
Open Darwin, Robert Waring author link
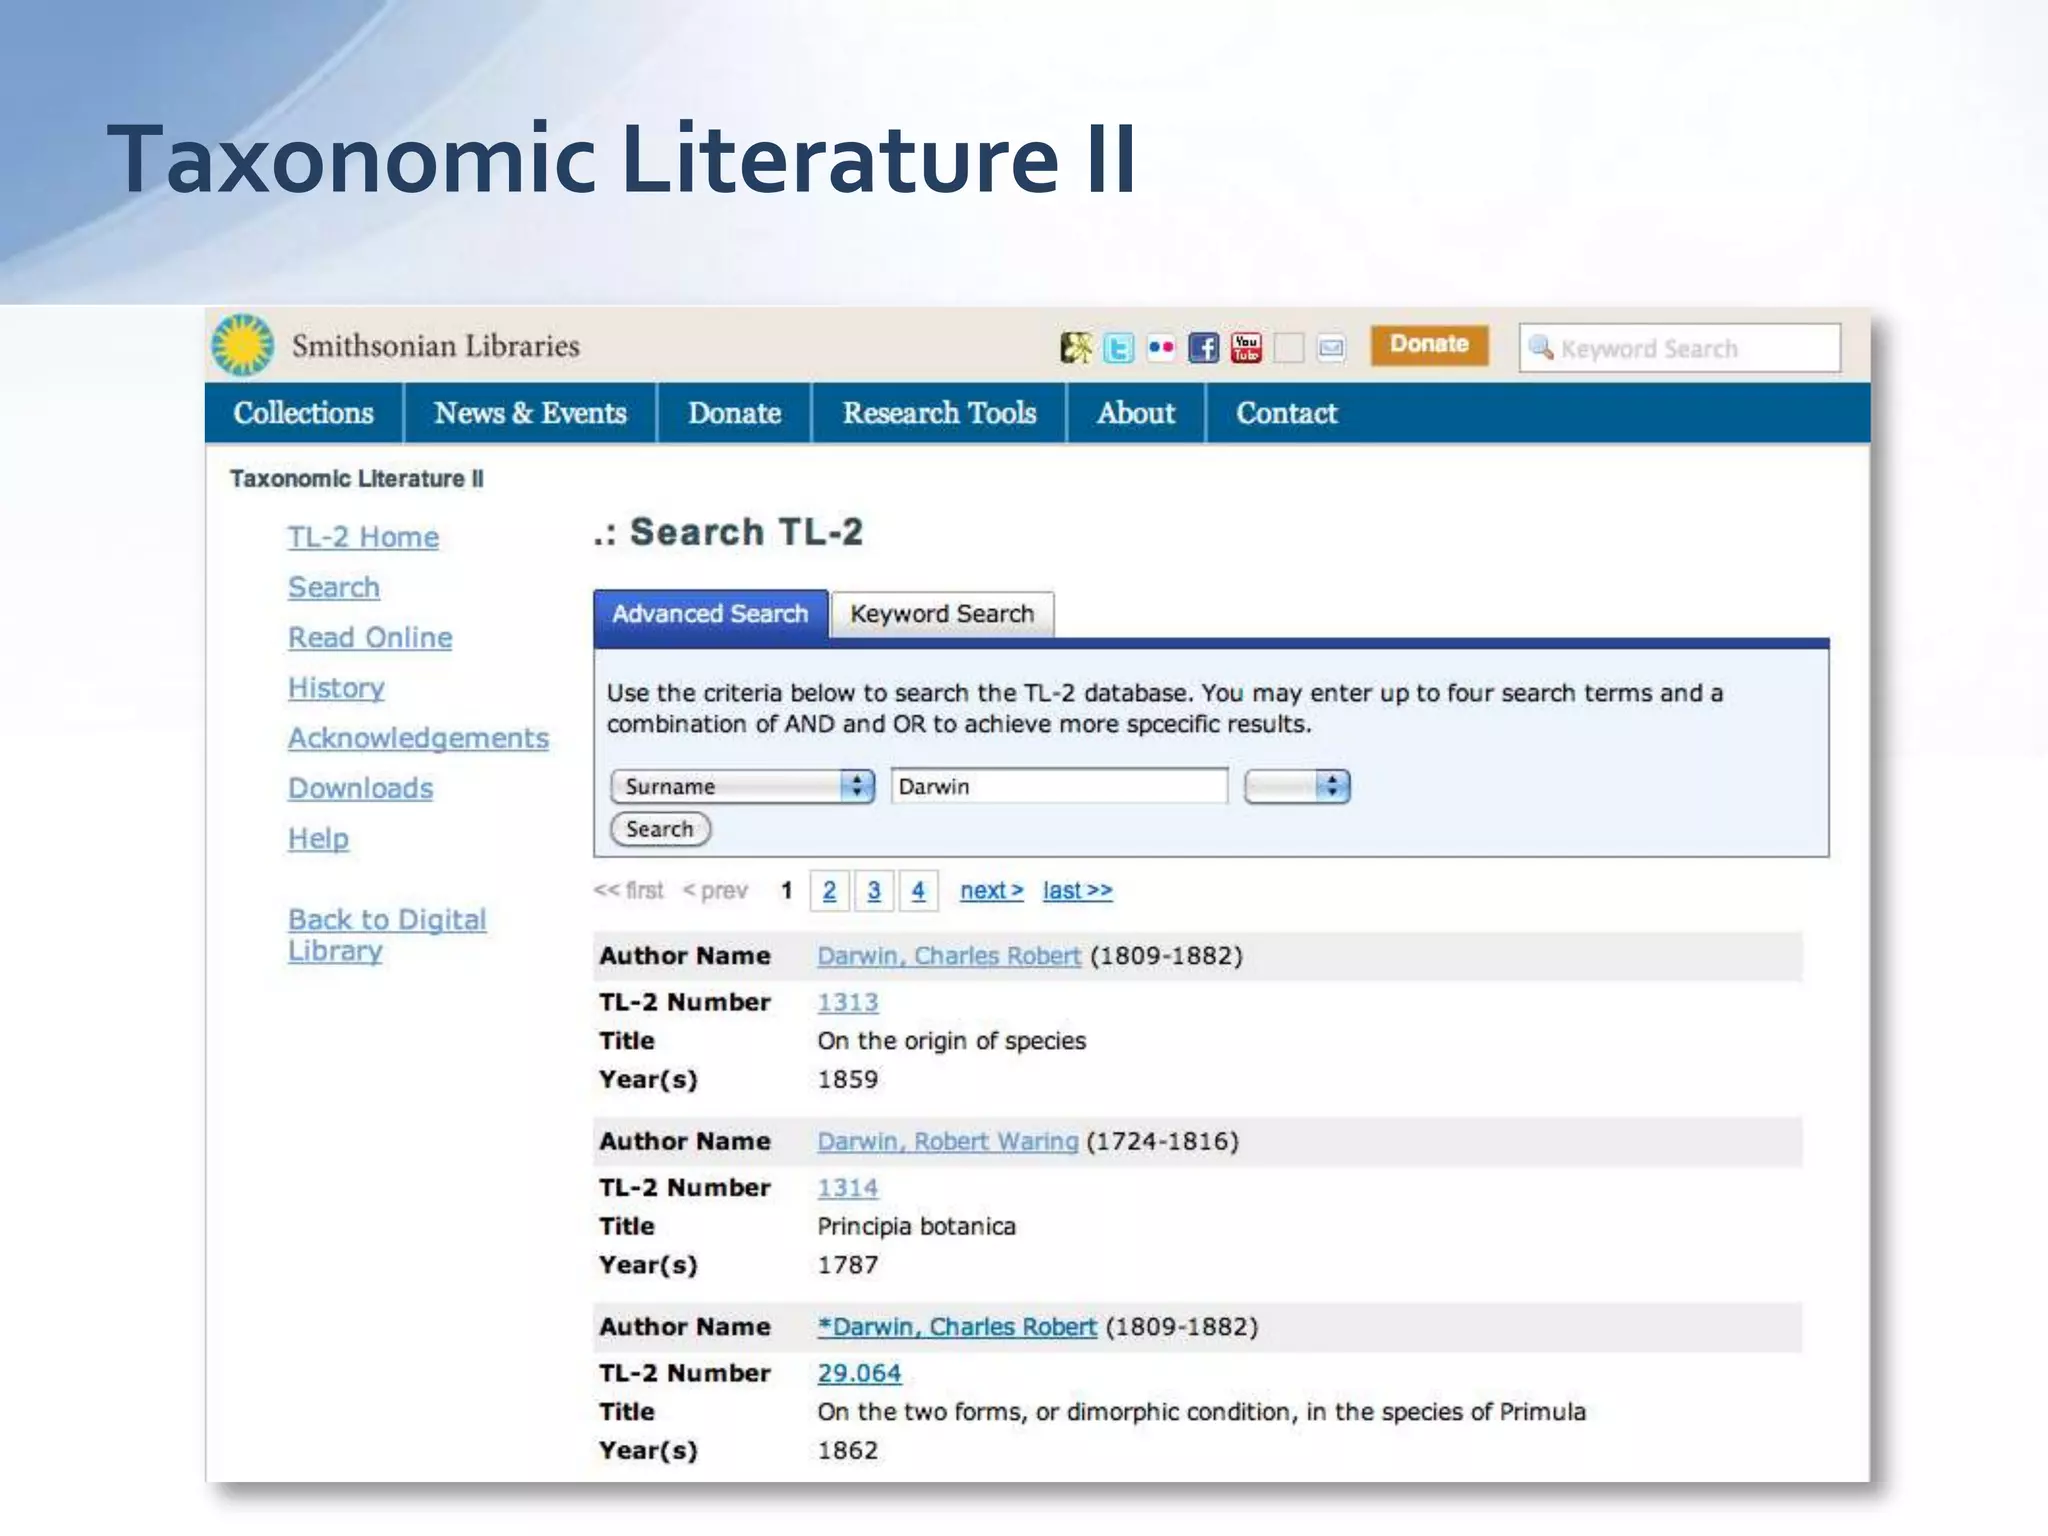948,1142
